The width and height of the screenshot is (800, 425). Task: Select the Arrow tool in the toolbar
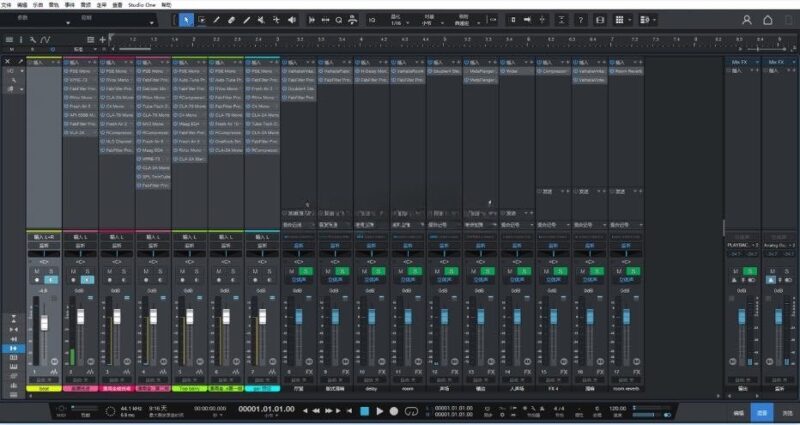[x=186, y=20]
